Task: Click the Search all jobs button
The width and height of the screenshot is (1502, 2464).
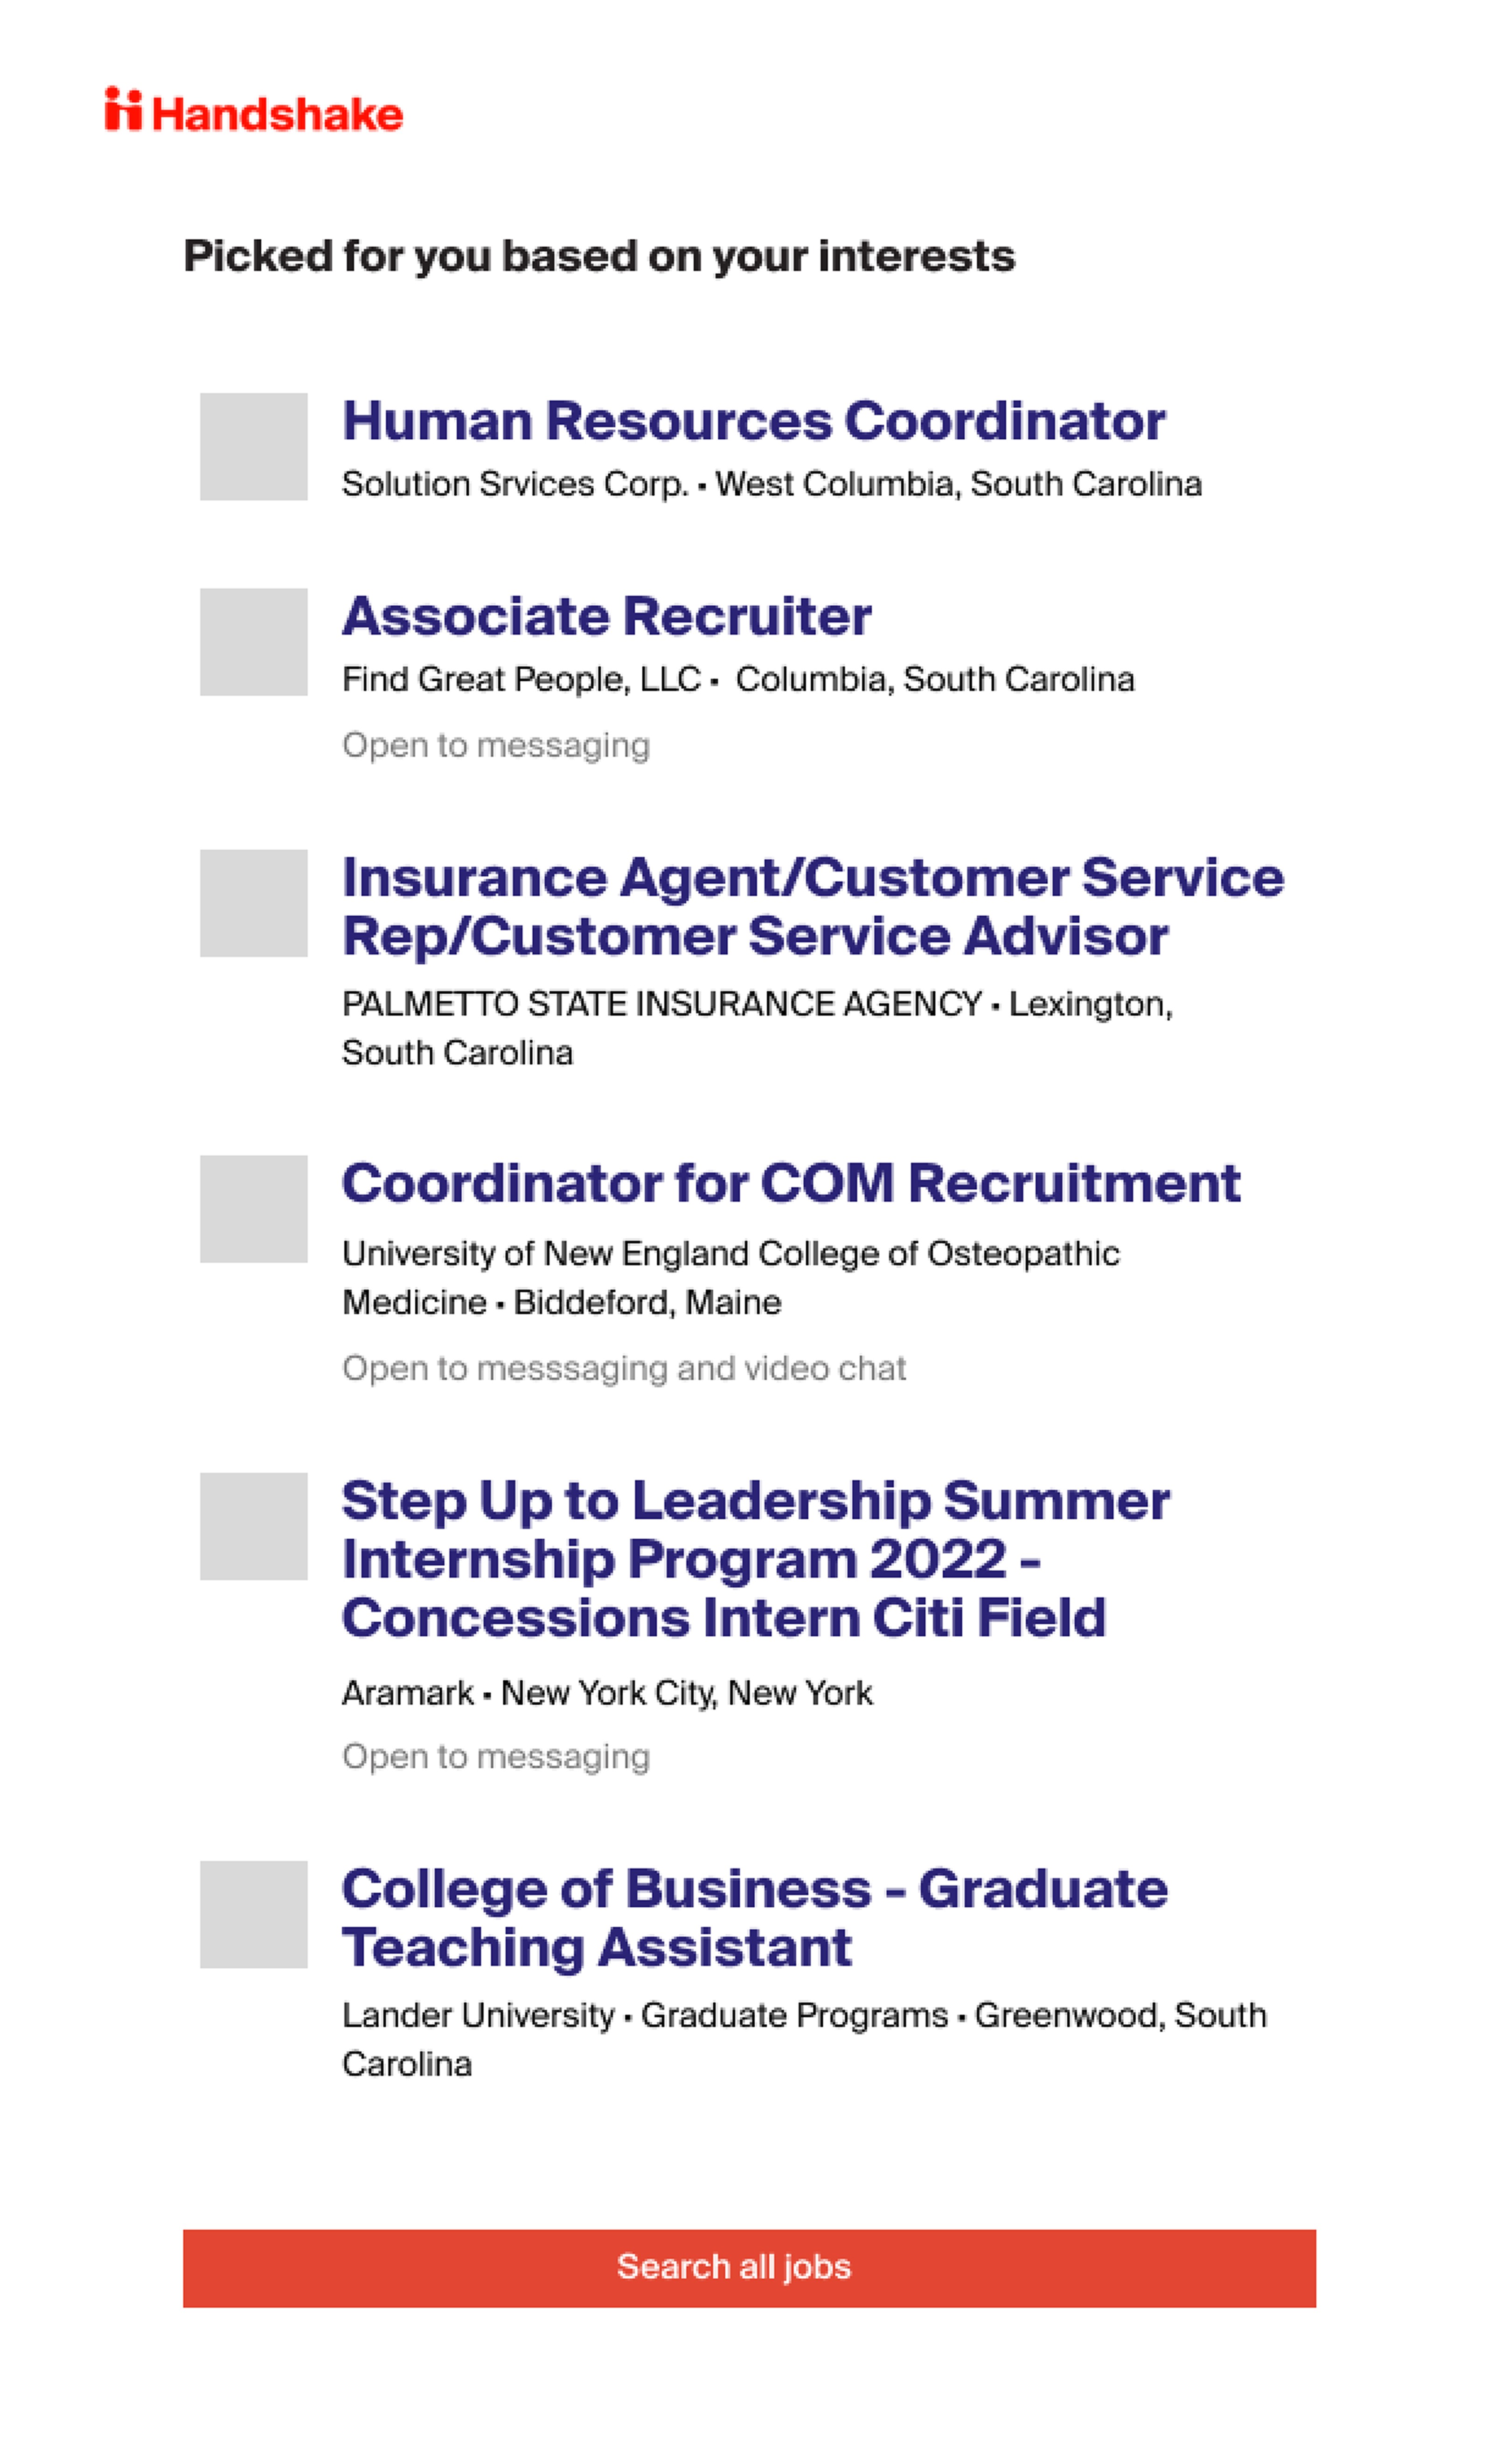Action: click(749, 2268)
